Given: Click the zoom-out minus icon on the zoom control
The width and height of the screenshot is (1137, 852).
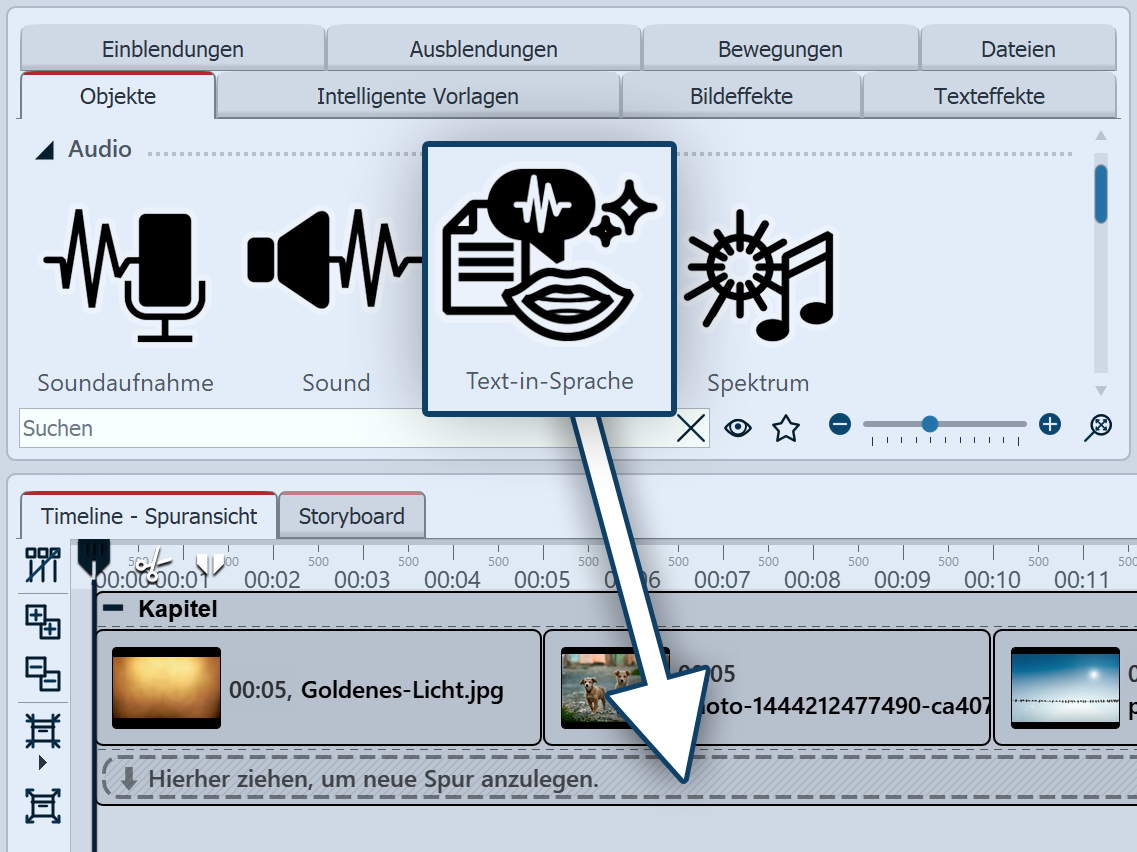Looking at the screenshot, I should point(840,424).
